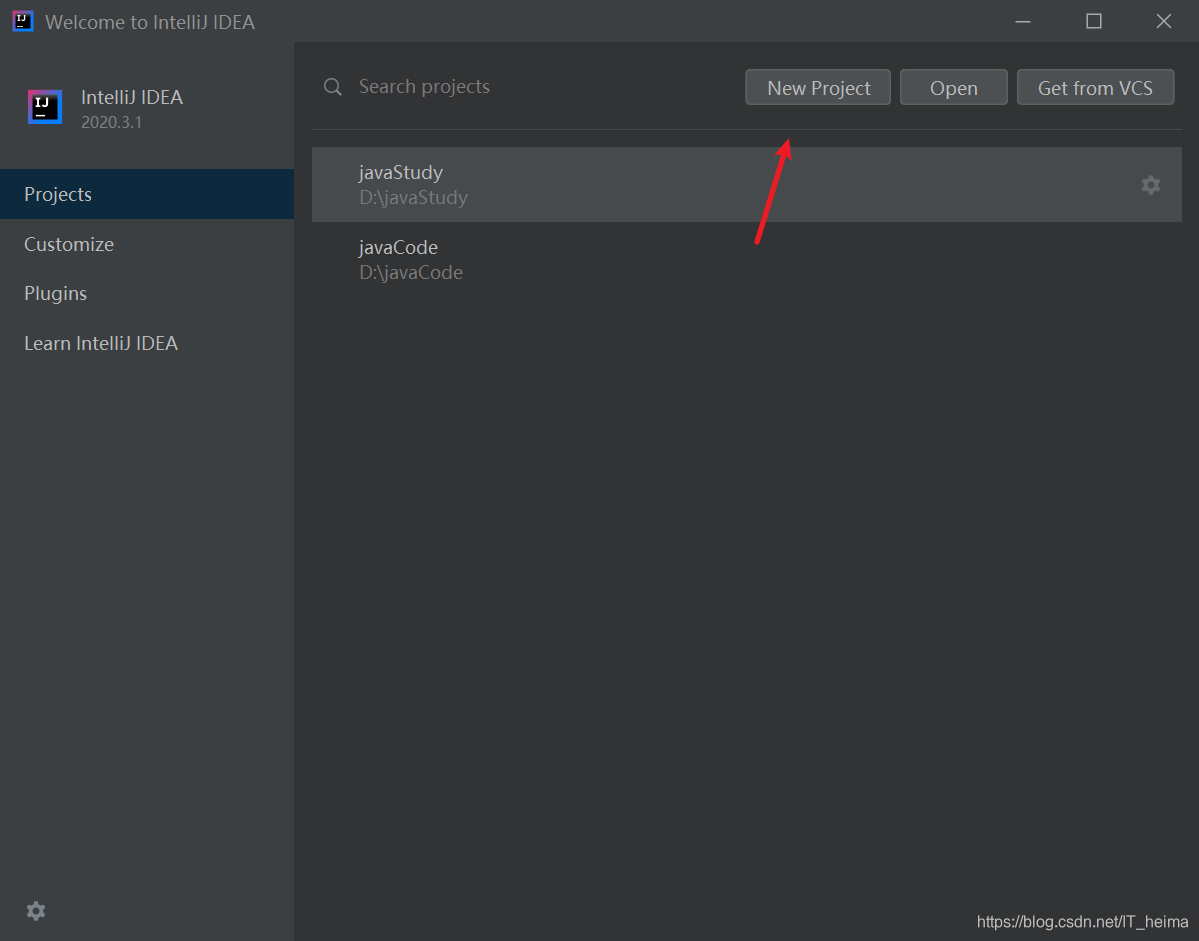The height and width of the screenshot is (941, 1199).
Task: Click the D:\javaStudy path text
Action: coord(413,197)
